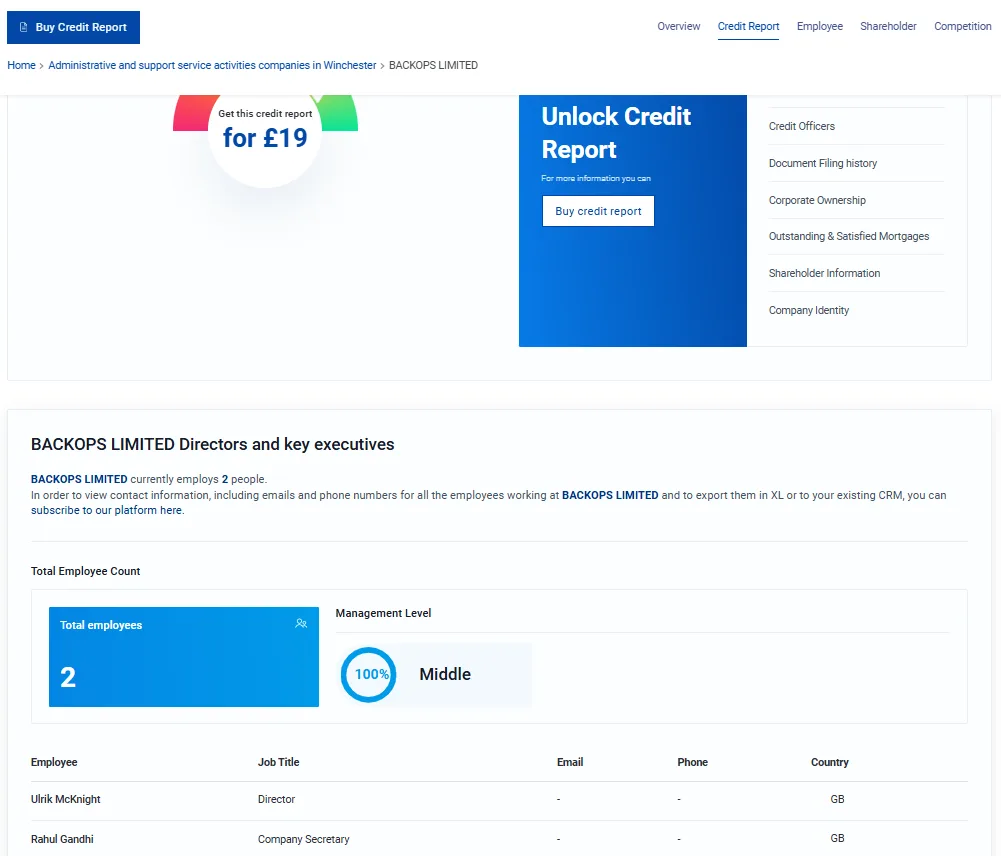Screen dimensions: 1001x856
Task: Click the 100% circular progress indicator
Action: (370, 675)
